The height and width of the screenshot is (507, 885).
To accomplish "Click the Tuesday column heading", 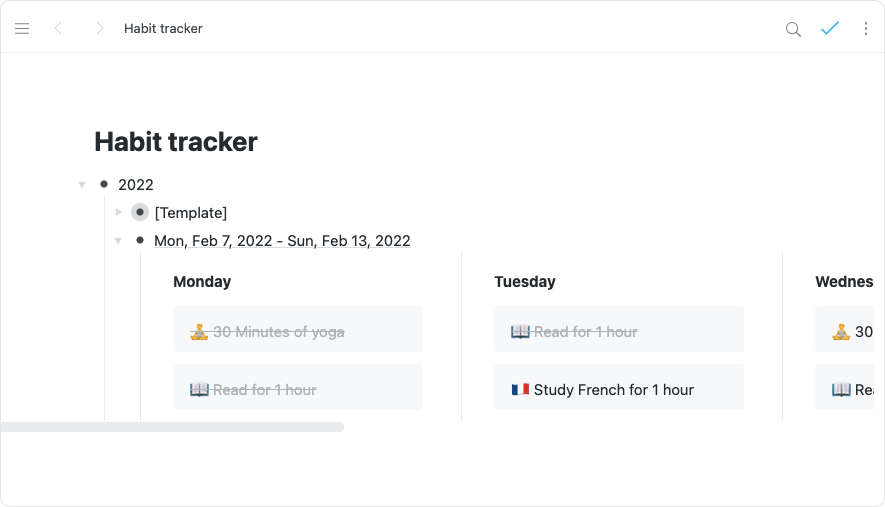I will pyautogui.click(x=524, y=282).
